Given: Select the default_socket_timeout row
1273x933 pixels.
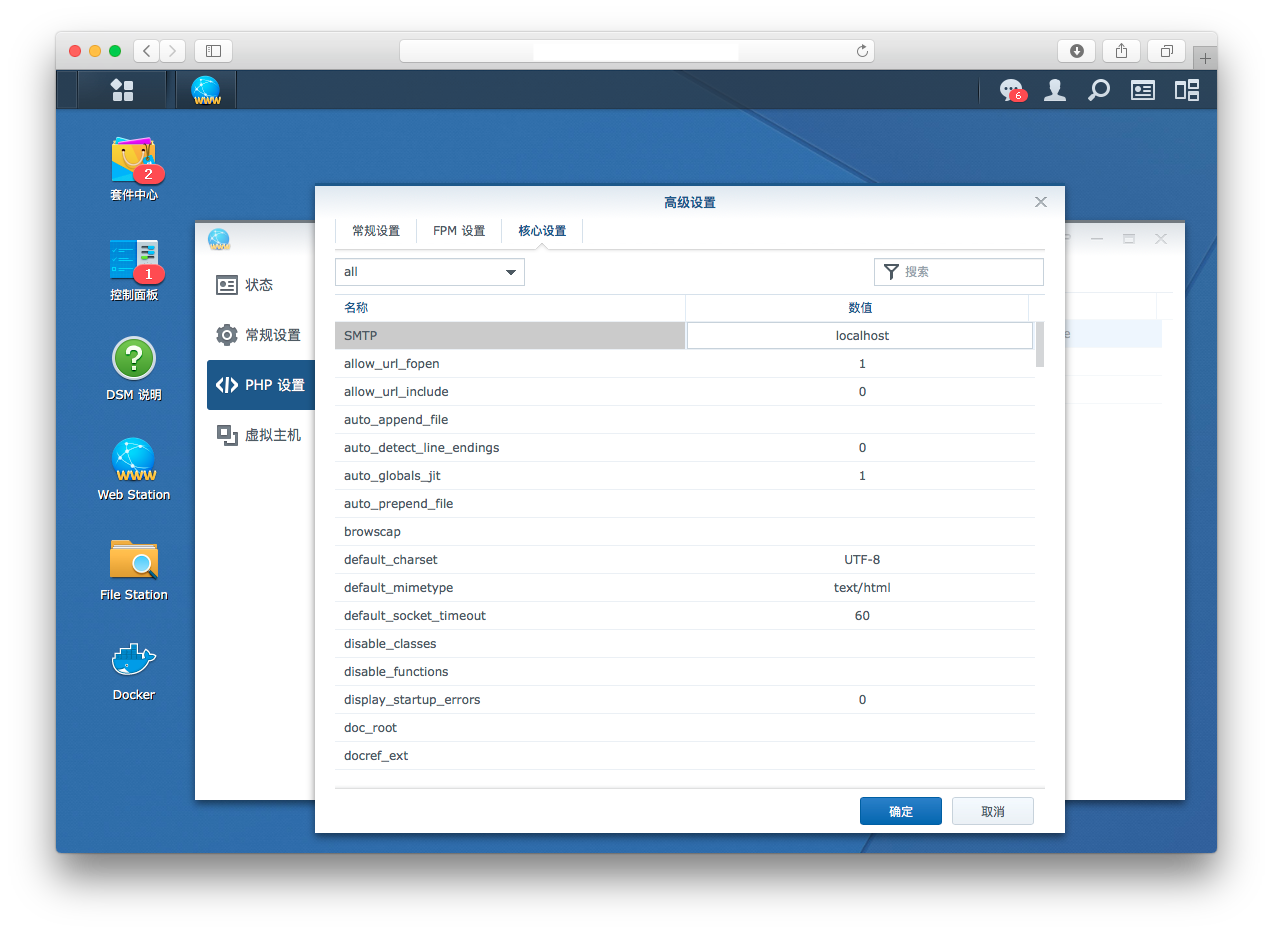Looking at the screenshot, I should tap(684, 616).
